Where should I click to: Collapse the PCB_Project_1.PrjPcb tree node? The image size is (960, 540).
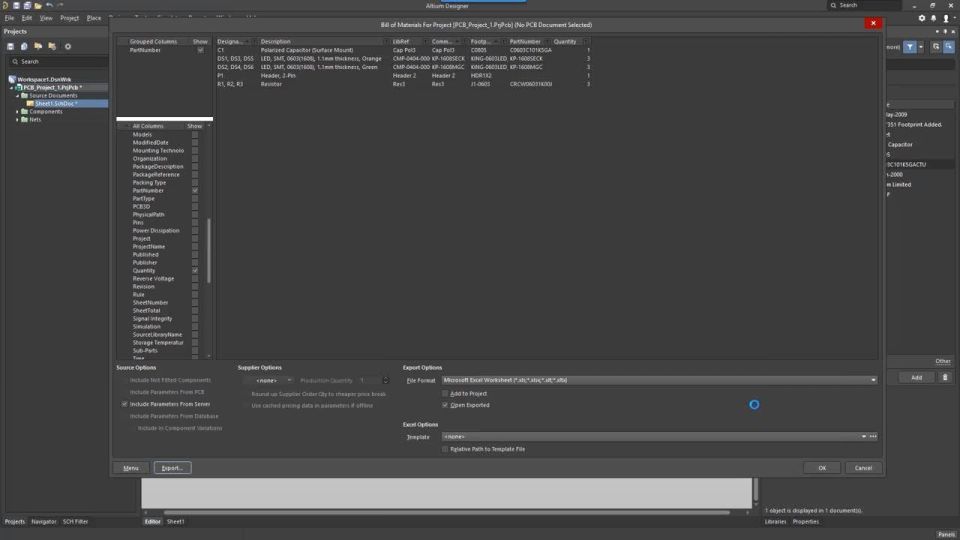pyautogui.click(x=11, y=88)
